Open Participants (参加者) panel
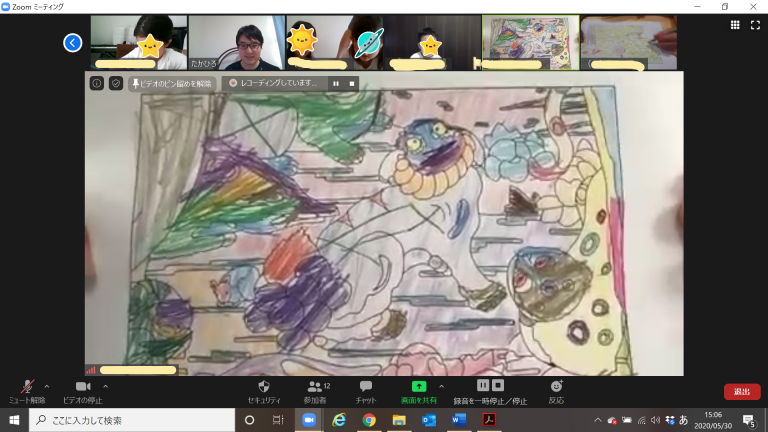Viewport: 768px width, 432px height. 318,387
